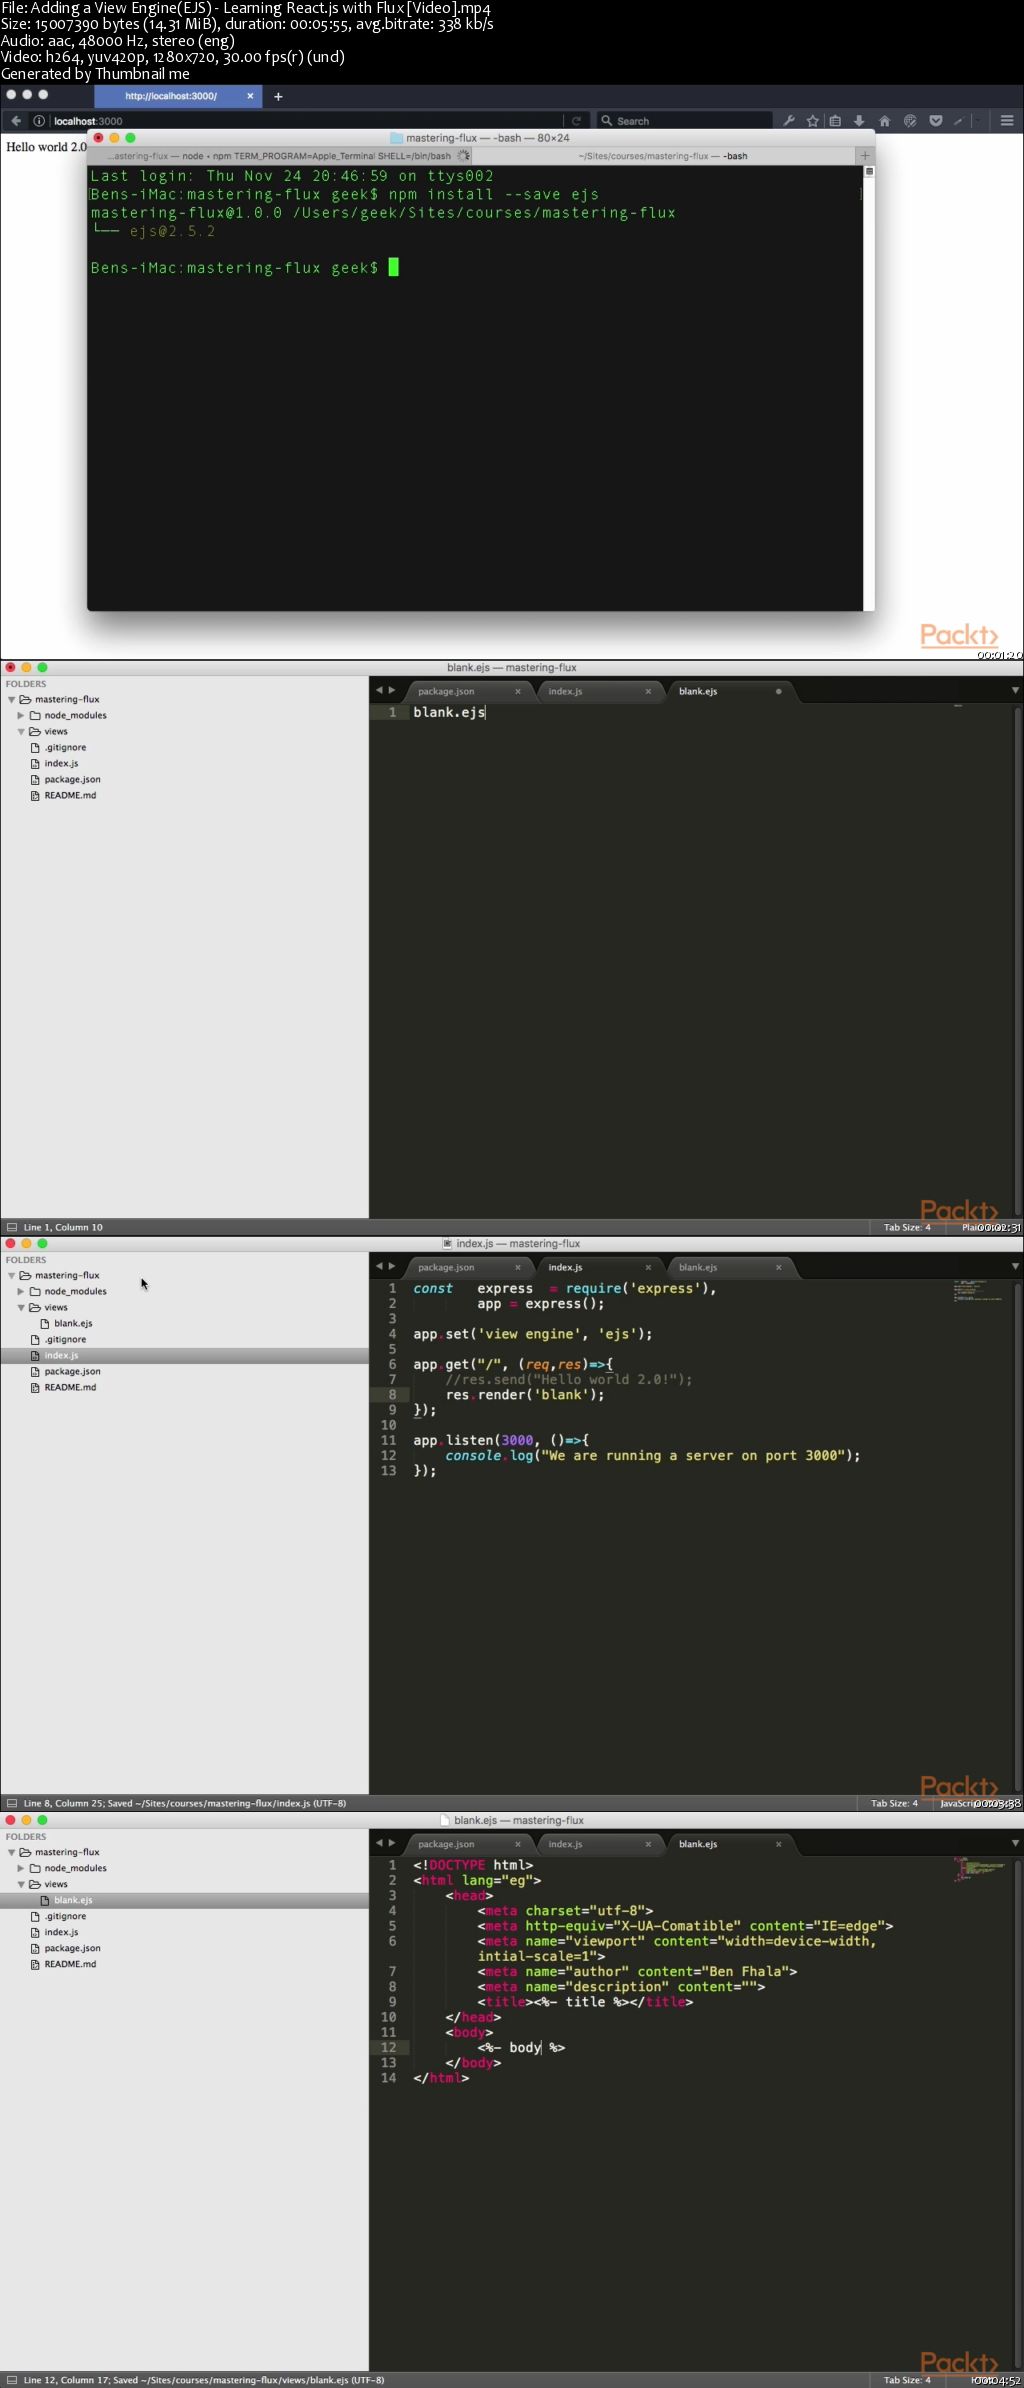Collapse mastering-flux folder in unsaved blank.ejs window
Screen dimensions: 1024x2388
(11, 699)
